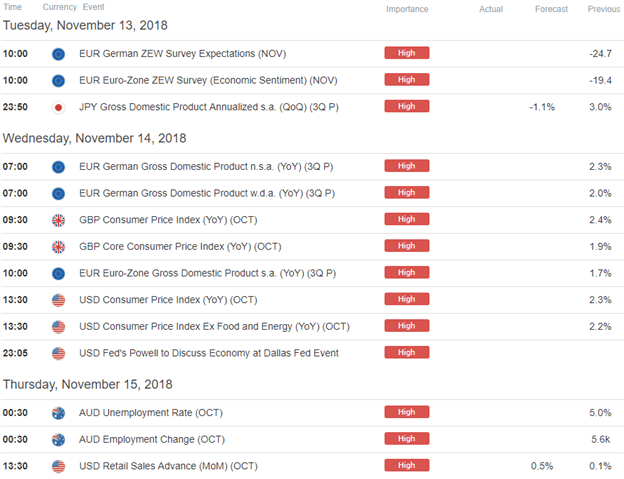
Task: Click EUR flag icon for German ZEW Survey
Action: tap(58, 54)
